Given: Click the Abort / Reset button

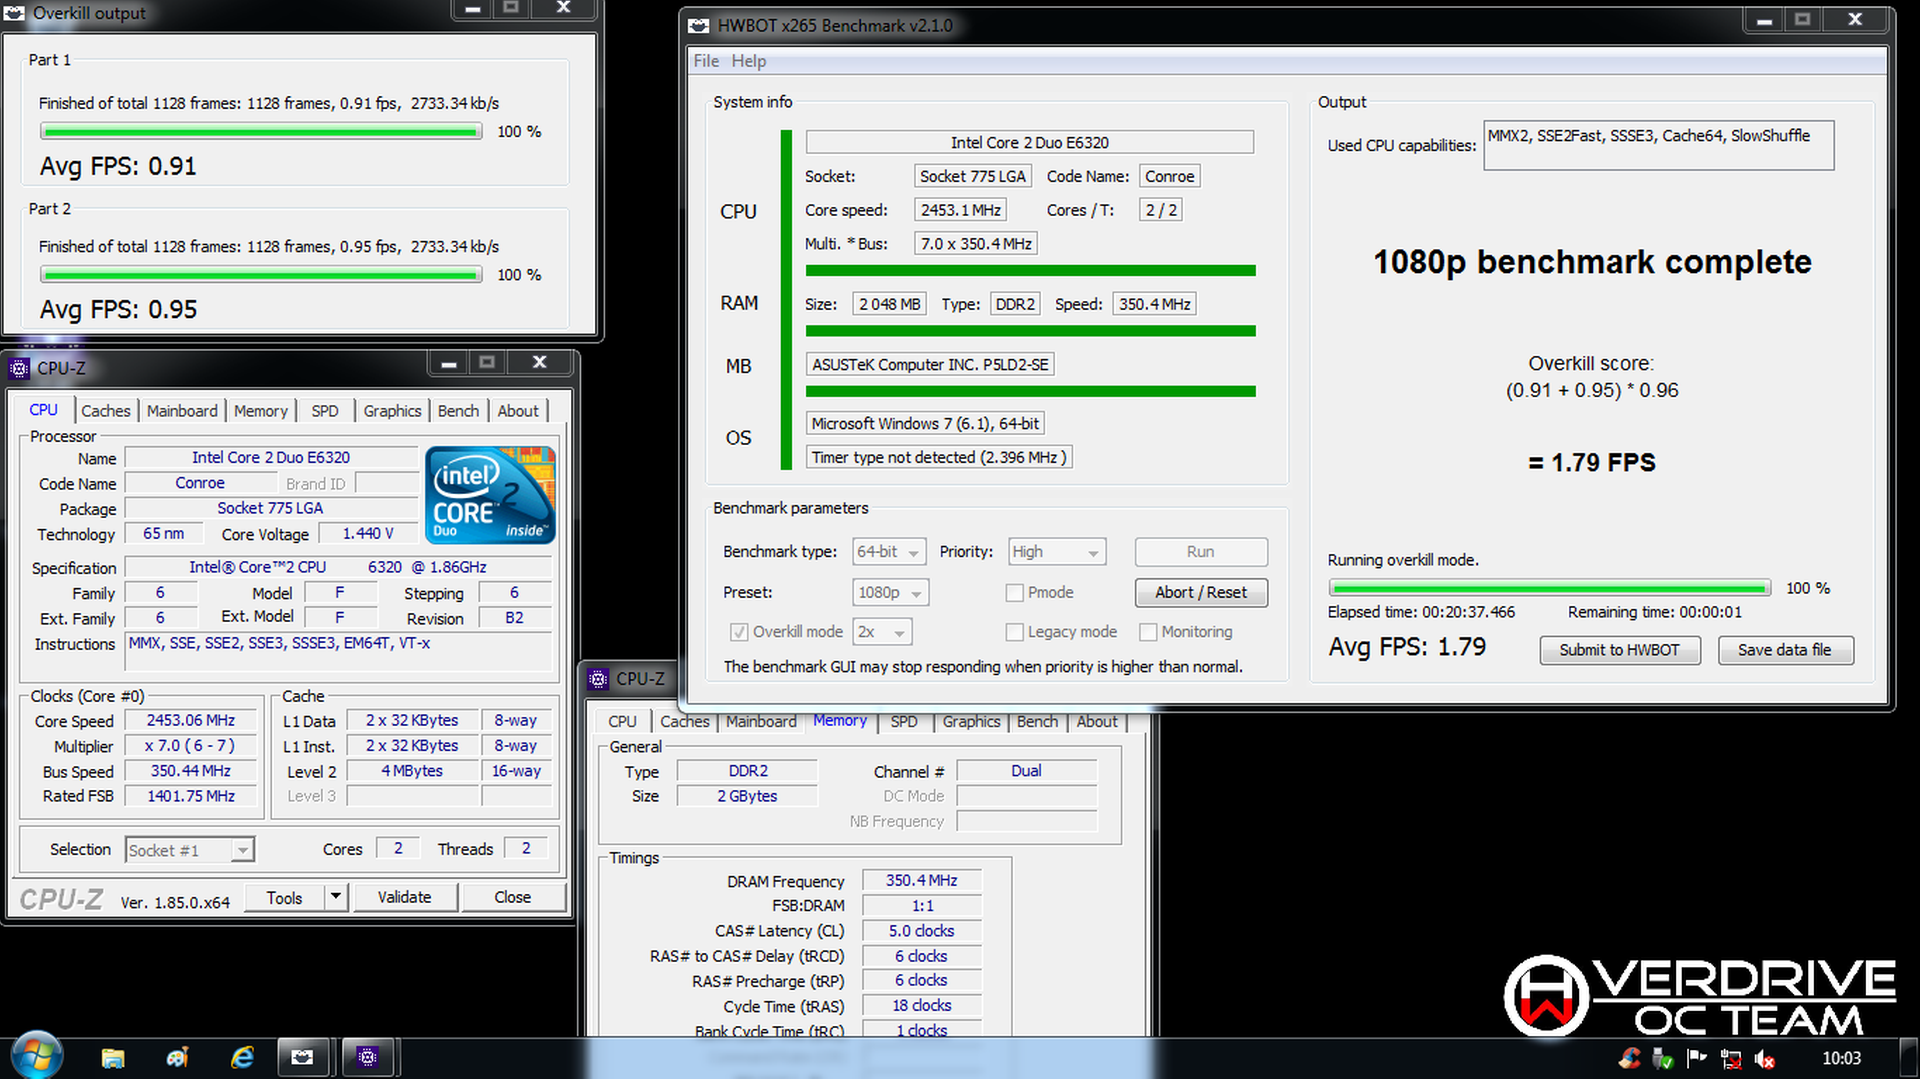Looking at the screenshot, I should tap(1201, 592).
